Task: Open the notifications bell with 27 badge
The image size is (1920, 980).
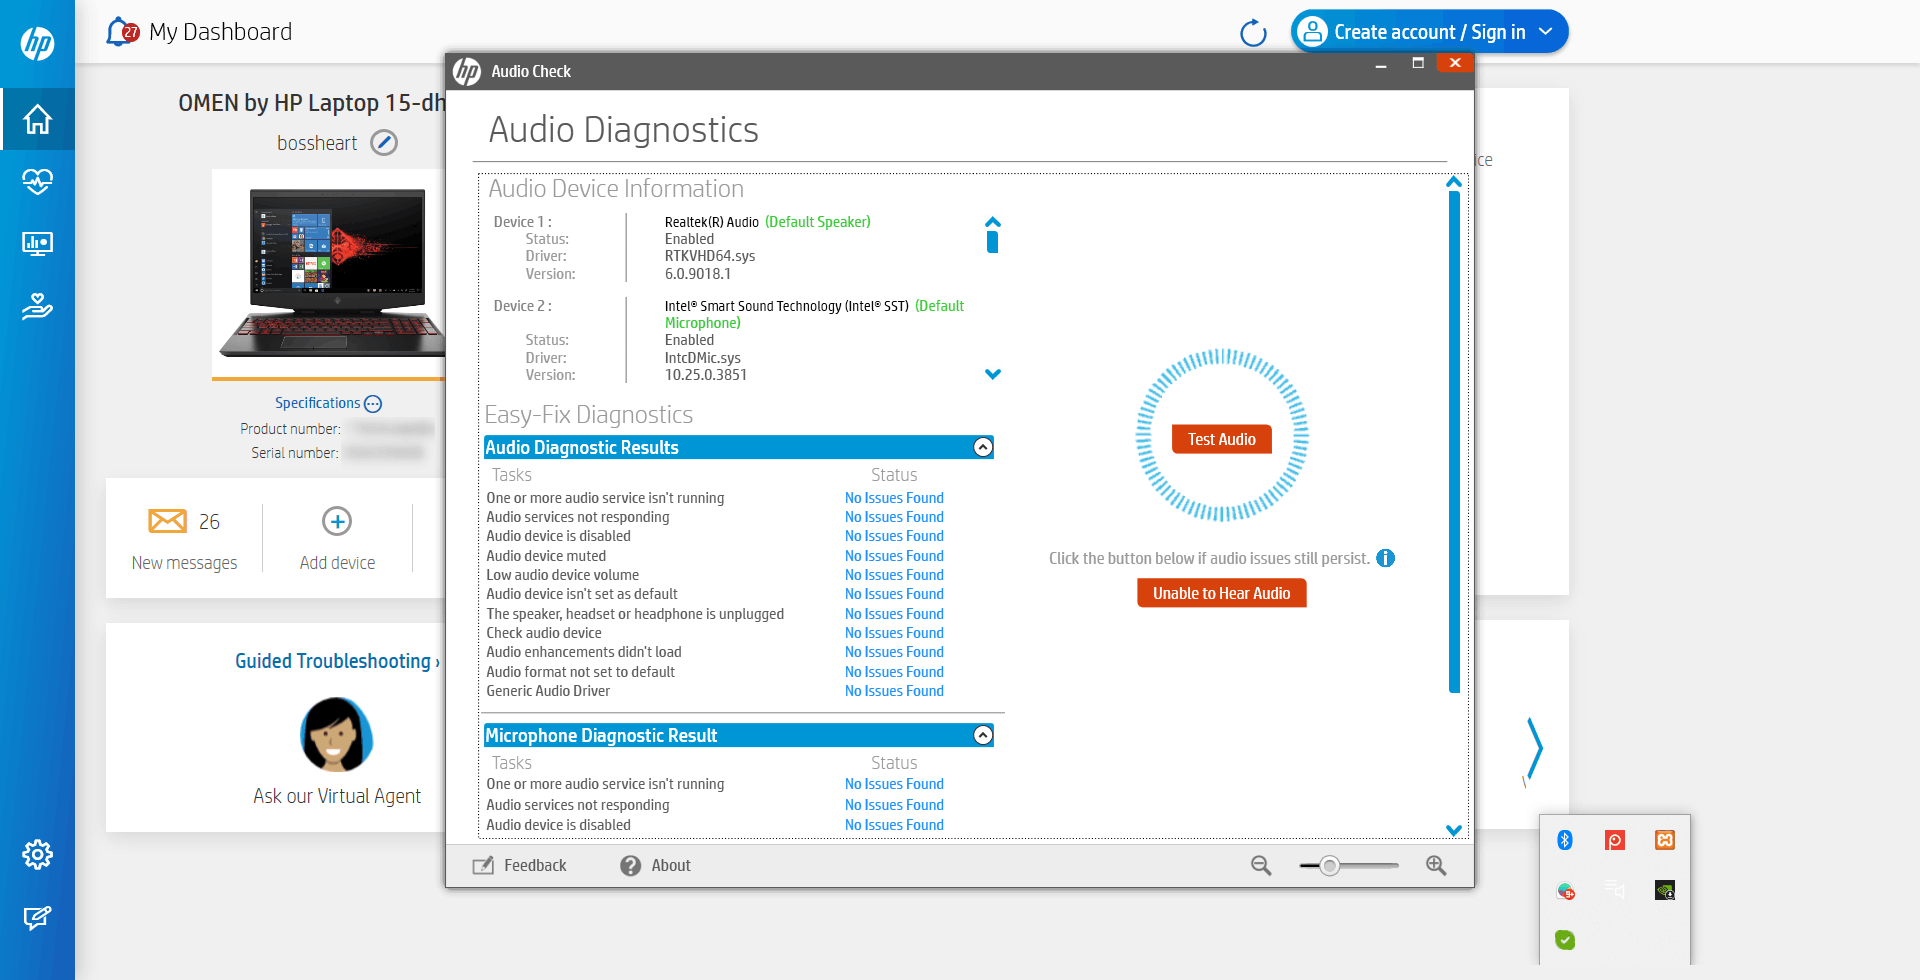Action: pyautogui.click(x=122, y=32)
